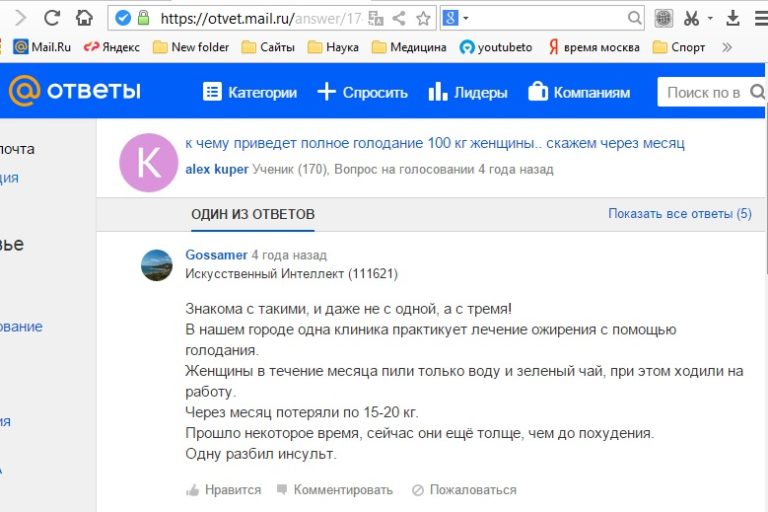Image resolution: width=768 pixels, height=512 pixels.
Task: Open the Сайты bookmark folder
Action: coord(268,47)
